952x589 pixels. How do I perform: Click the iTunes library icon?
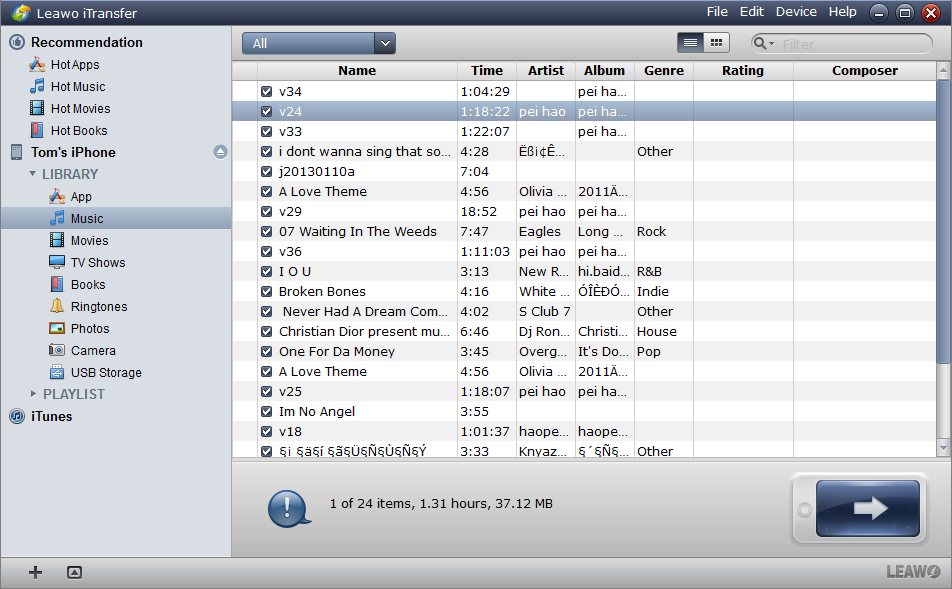click(17, 417)
